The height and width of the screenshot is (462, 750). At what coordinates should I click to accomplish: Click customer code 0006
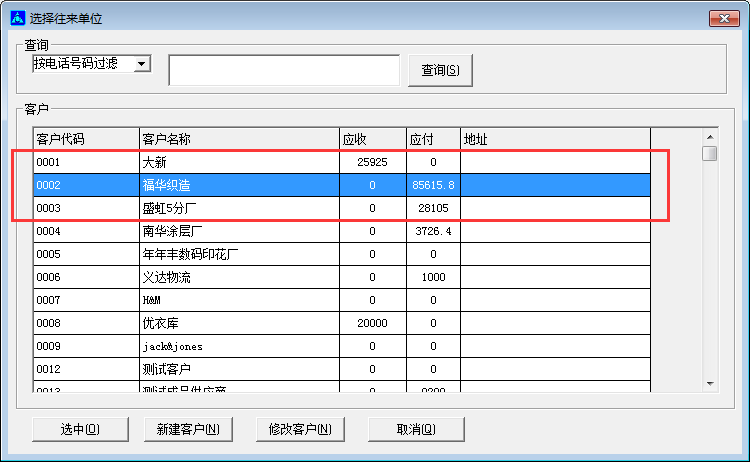48,277
